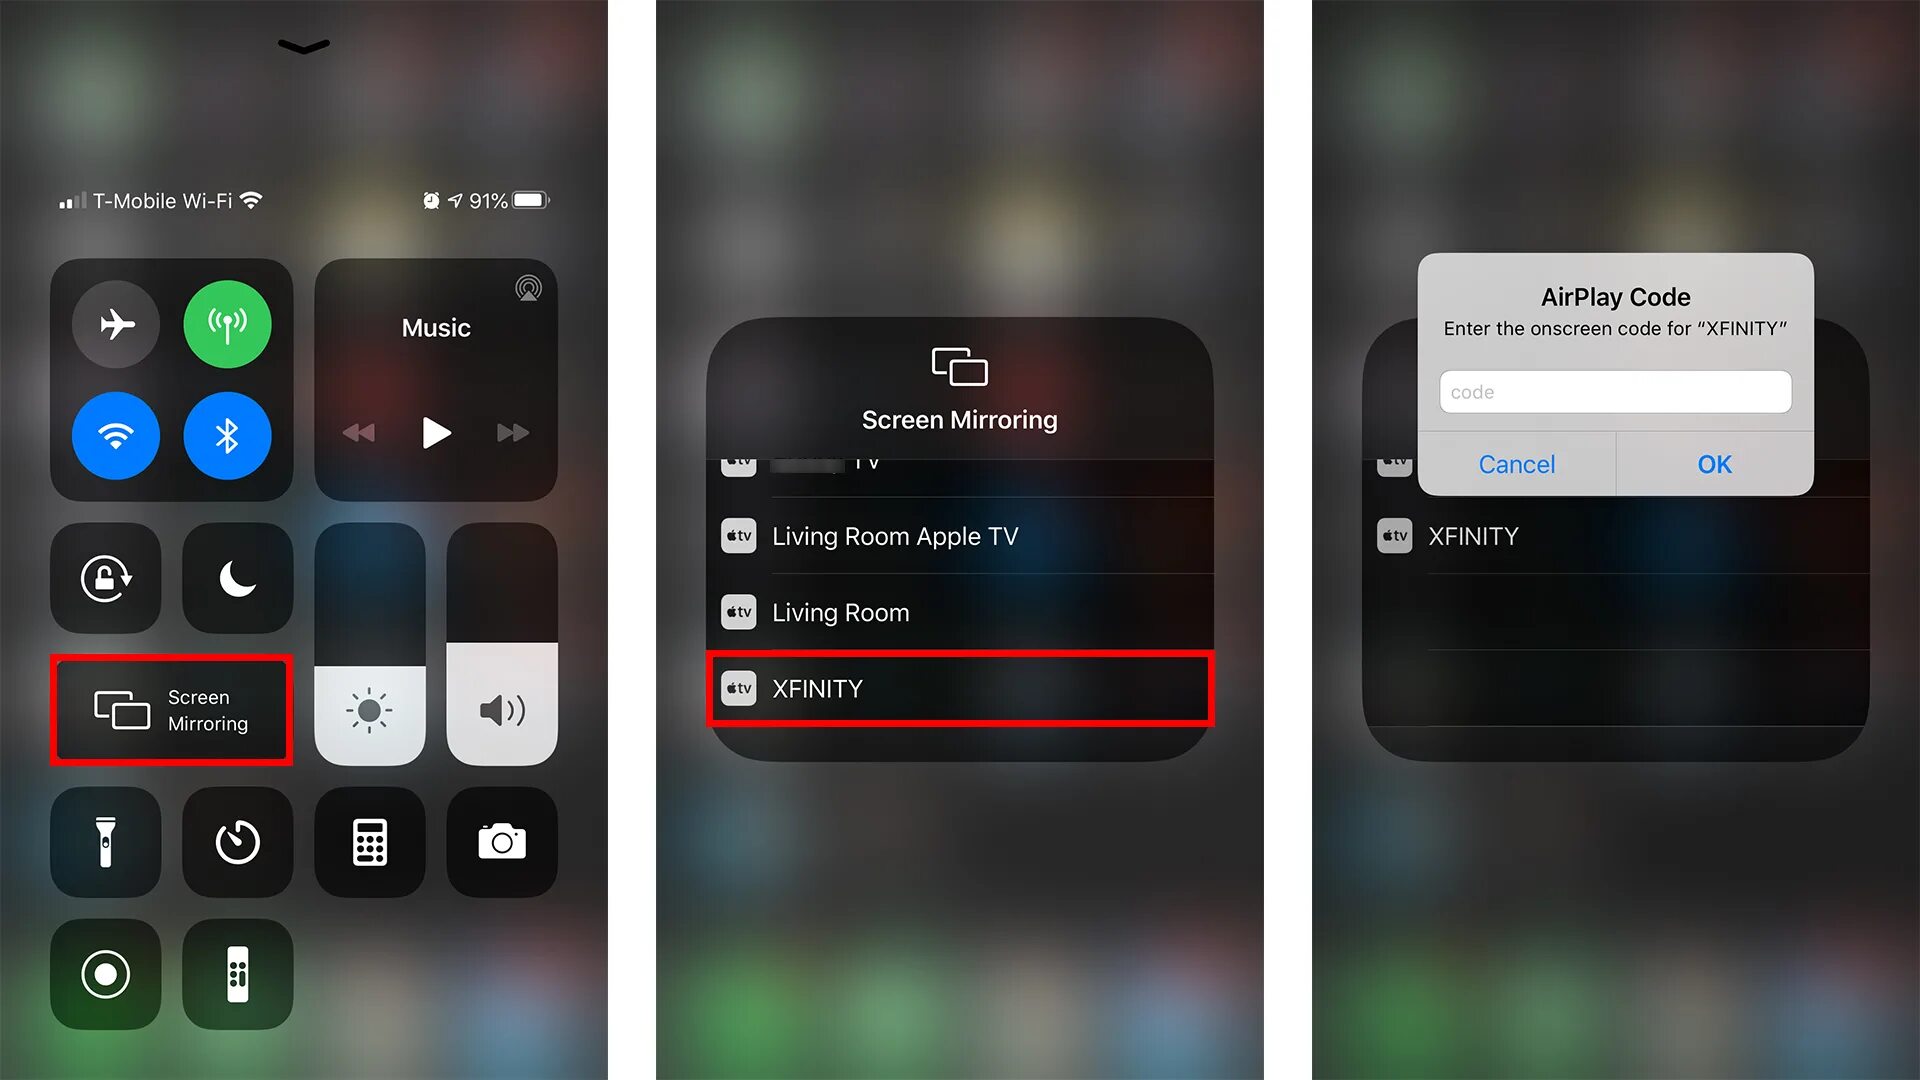Tap the AirPlay code input field
1920x1080 pixels.
[1614, 390]
